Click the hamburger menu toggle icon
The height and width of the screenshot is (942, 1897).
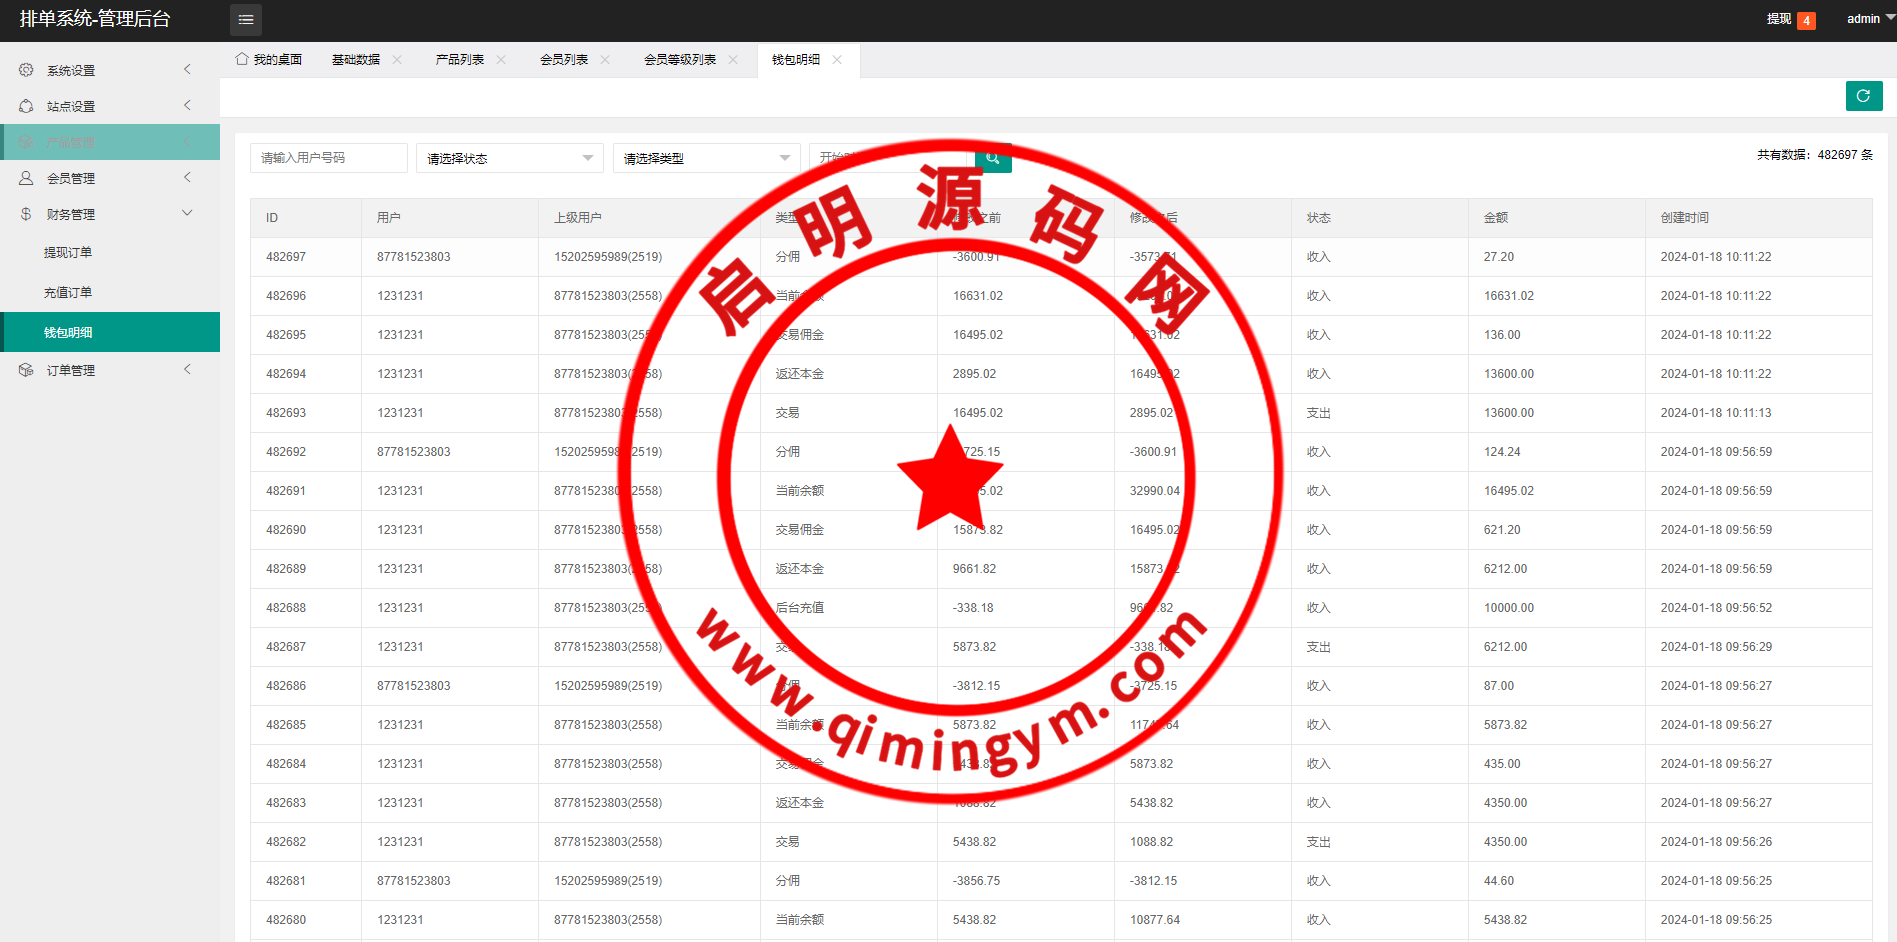point(245,20)
